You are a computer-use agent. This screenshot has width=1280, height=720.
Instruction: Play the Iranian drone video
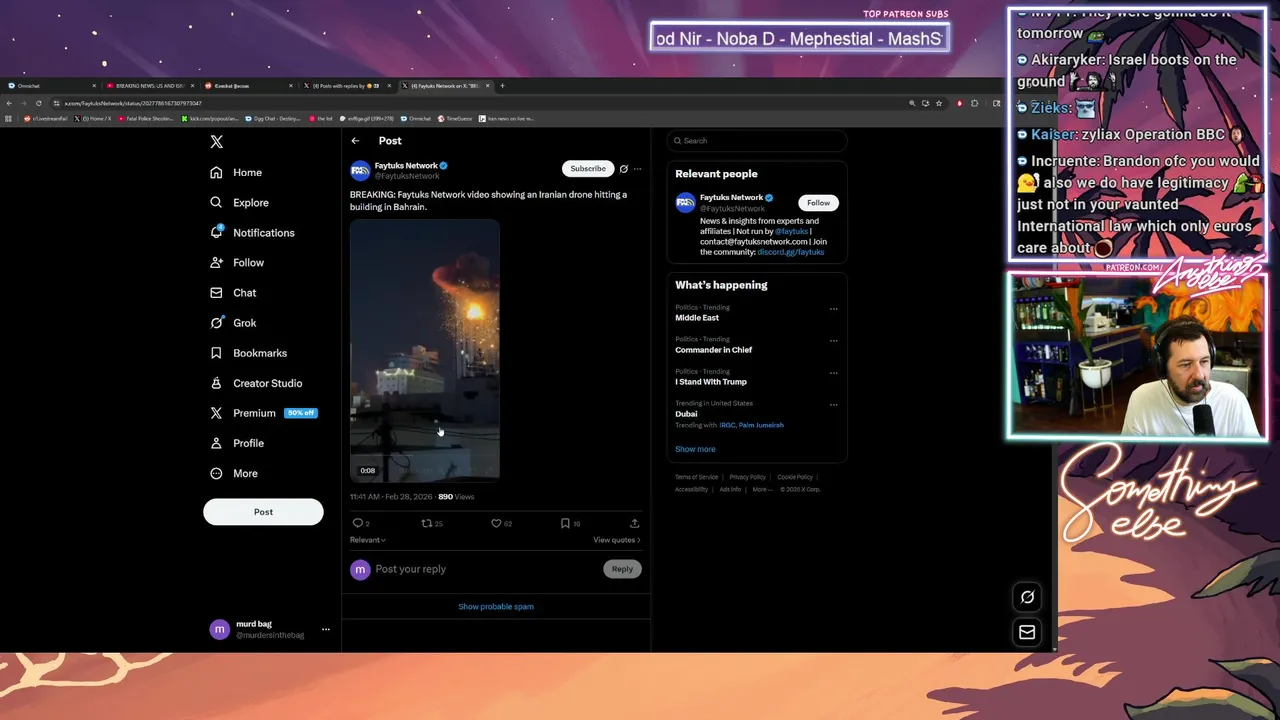[x=424, y=350]
